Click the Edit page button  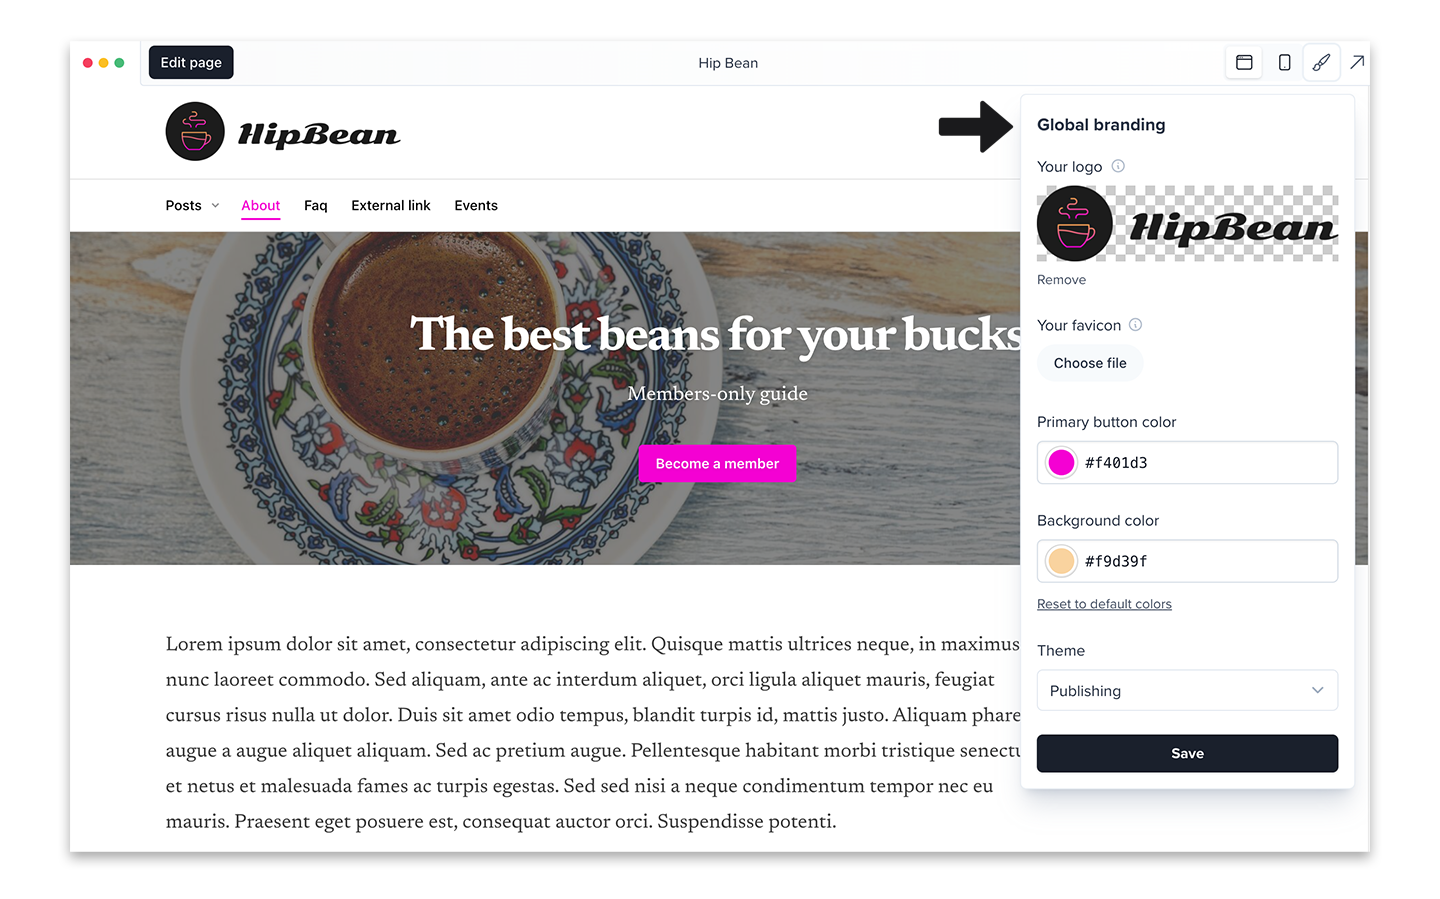(191, 62)
